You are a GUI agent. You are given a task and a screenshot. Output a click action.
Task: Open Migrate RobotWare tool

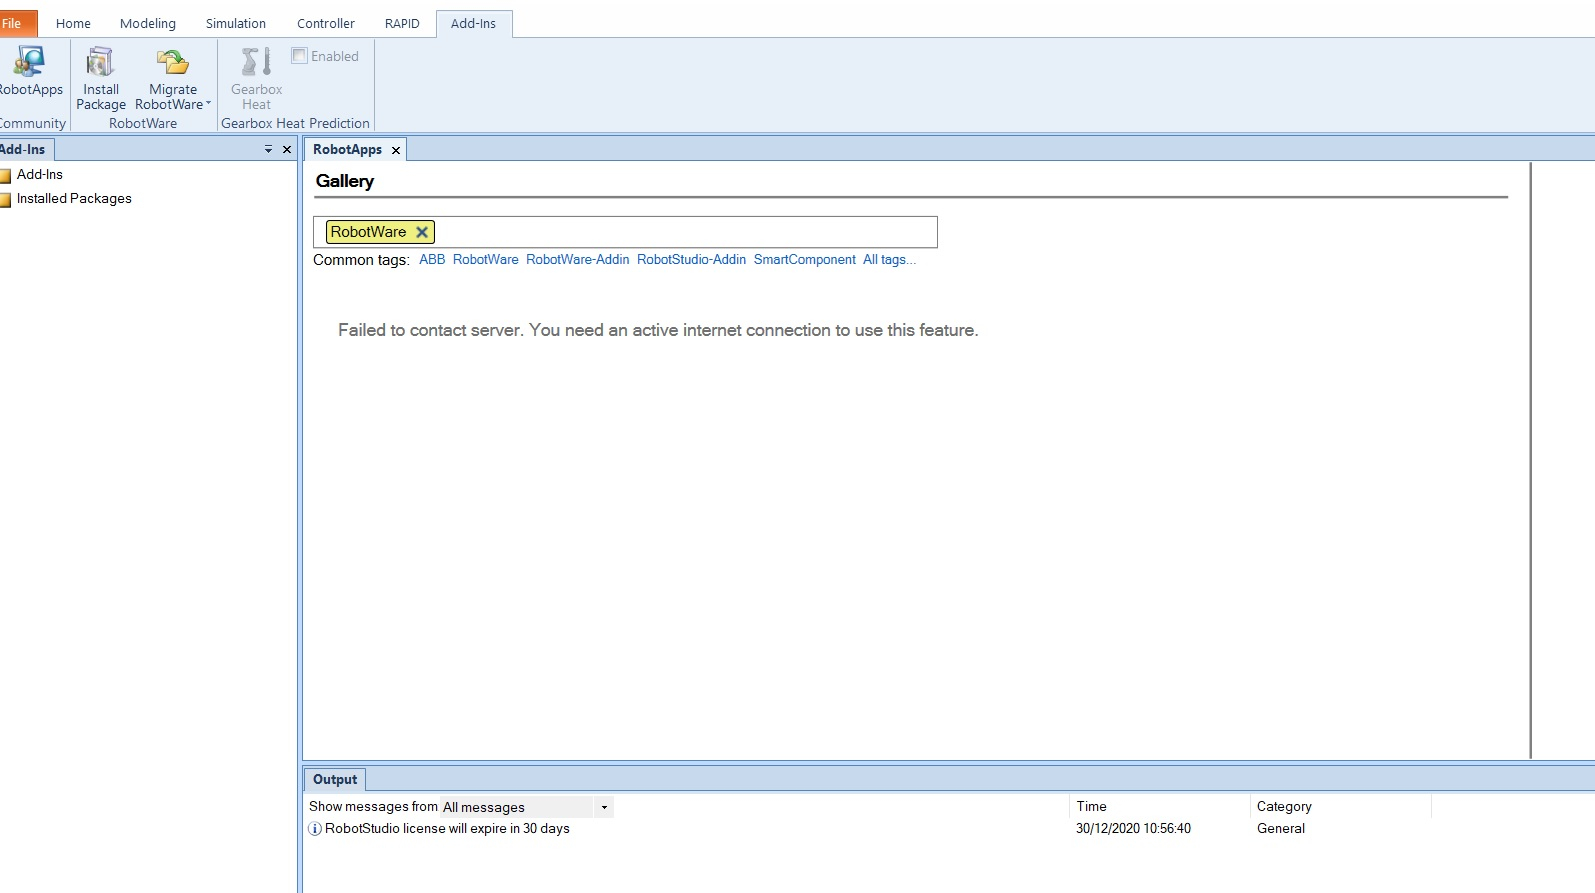point(173,62)
